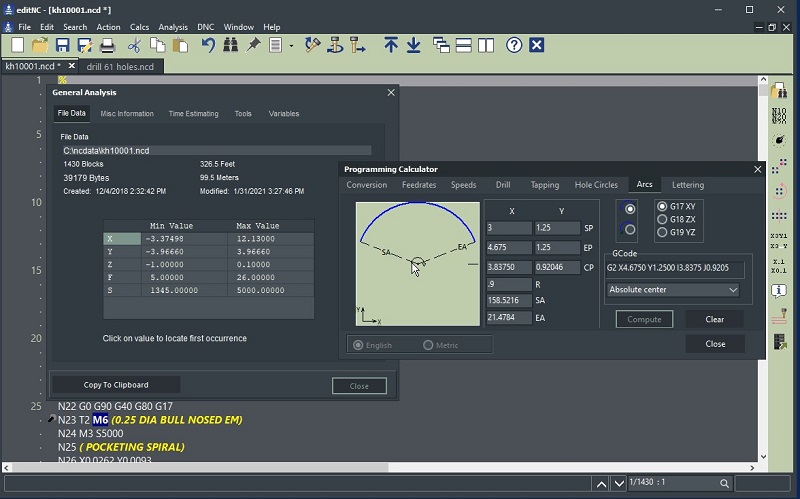Click the N10 renumber icon in right sidebar
This screenshot has height=499, width=800.
[779, 116]
